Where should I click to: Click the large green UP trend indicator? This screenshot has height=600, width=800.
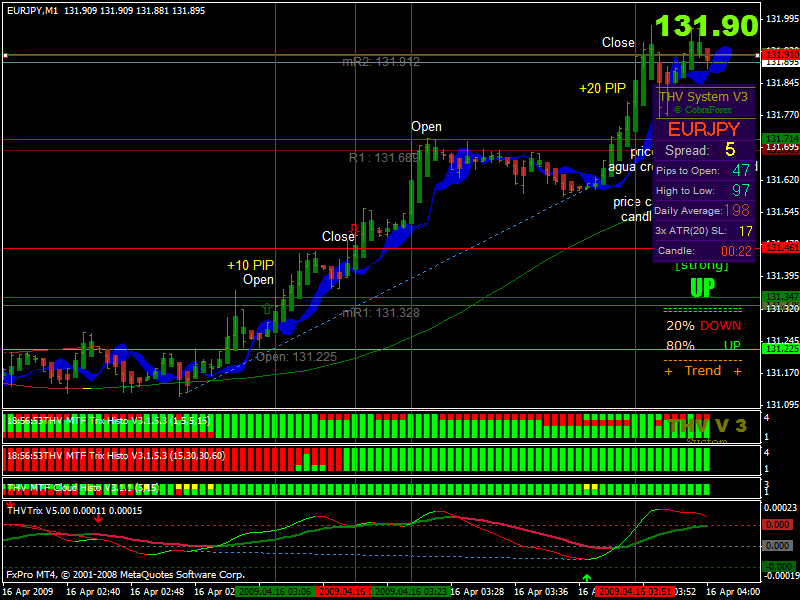703,288
